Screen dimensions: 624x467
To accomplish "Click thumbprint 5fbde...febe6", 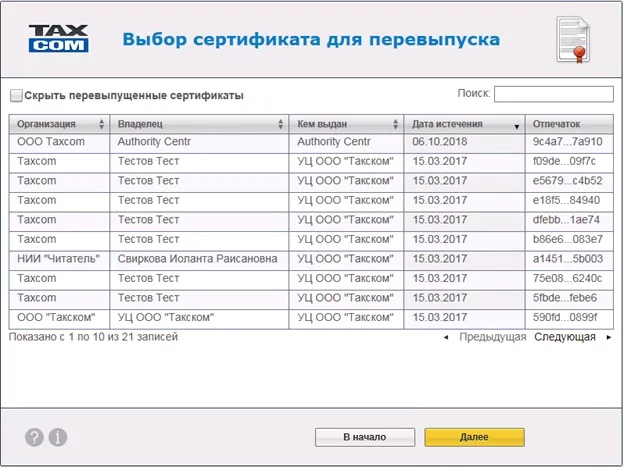I will [x=565, y=298].
